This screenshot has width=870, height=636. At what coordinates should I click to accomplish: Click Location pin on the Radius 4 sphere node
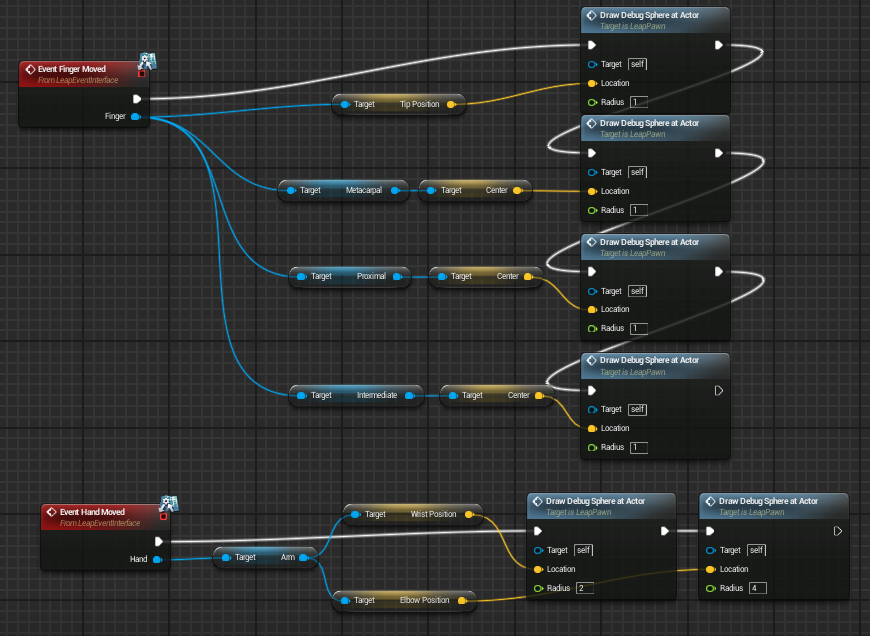(710, 569)
